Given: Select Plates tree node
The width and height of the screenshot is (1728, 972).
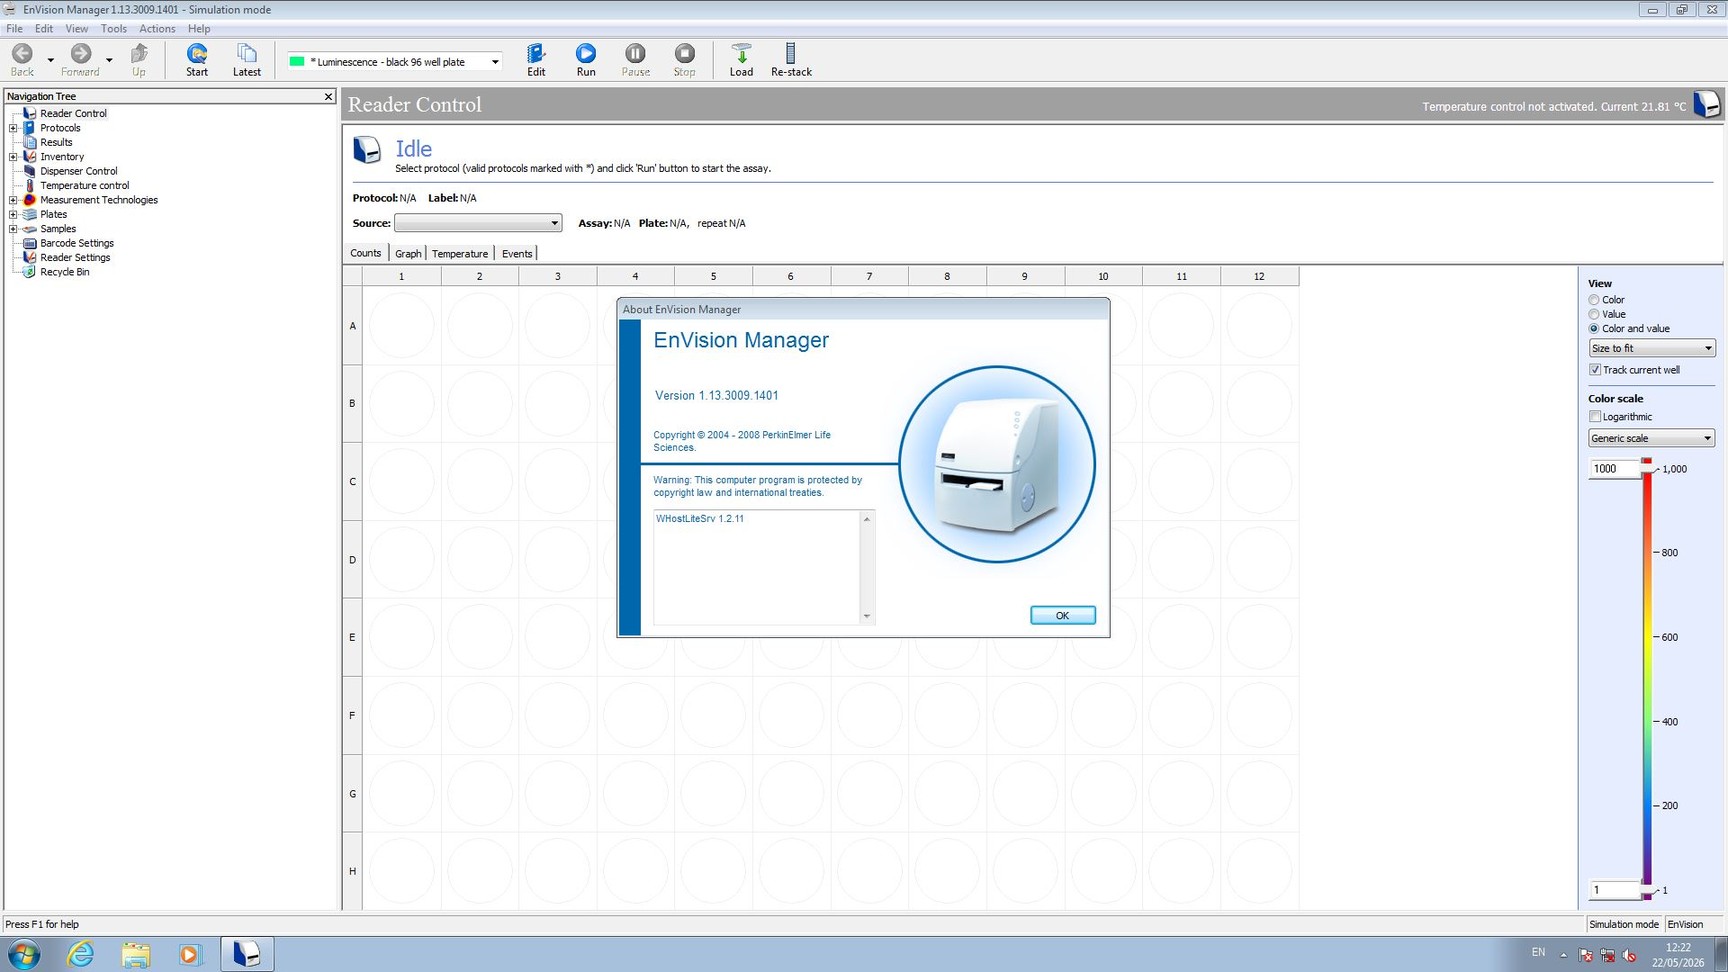Looking at the screenshot, I should pyautogui.click(x=53, y=214).
